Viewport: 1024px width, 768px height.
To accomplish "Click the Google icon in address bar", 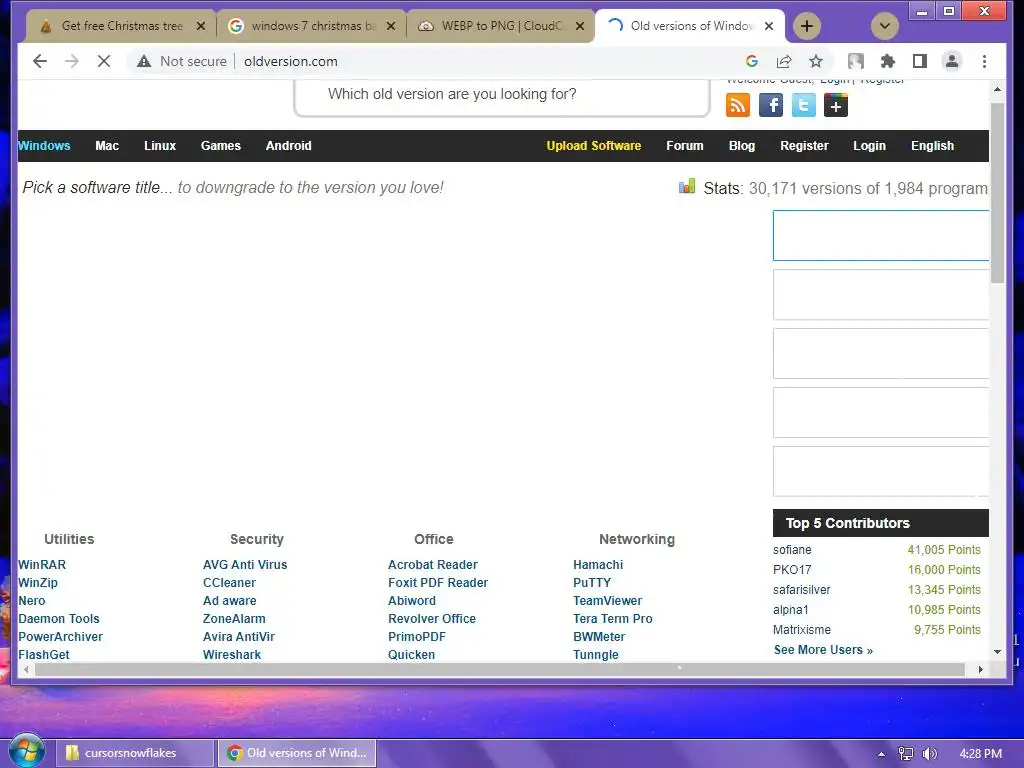I will tap(752, 61).
